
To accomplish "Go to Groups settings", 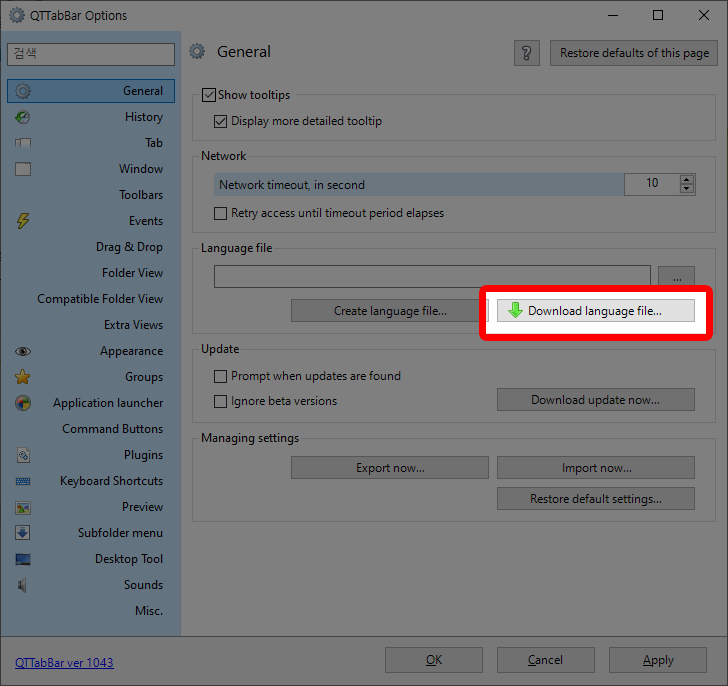I will coord(91,377).
